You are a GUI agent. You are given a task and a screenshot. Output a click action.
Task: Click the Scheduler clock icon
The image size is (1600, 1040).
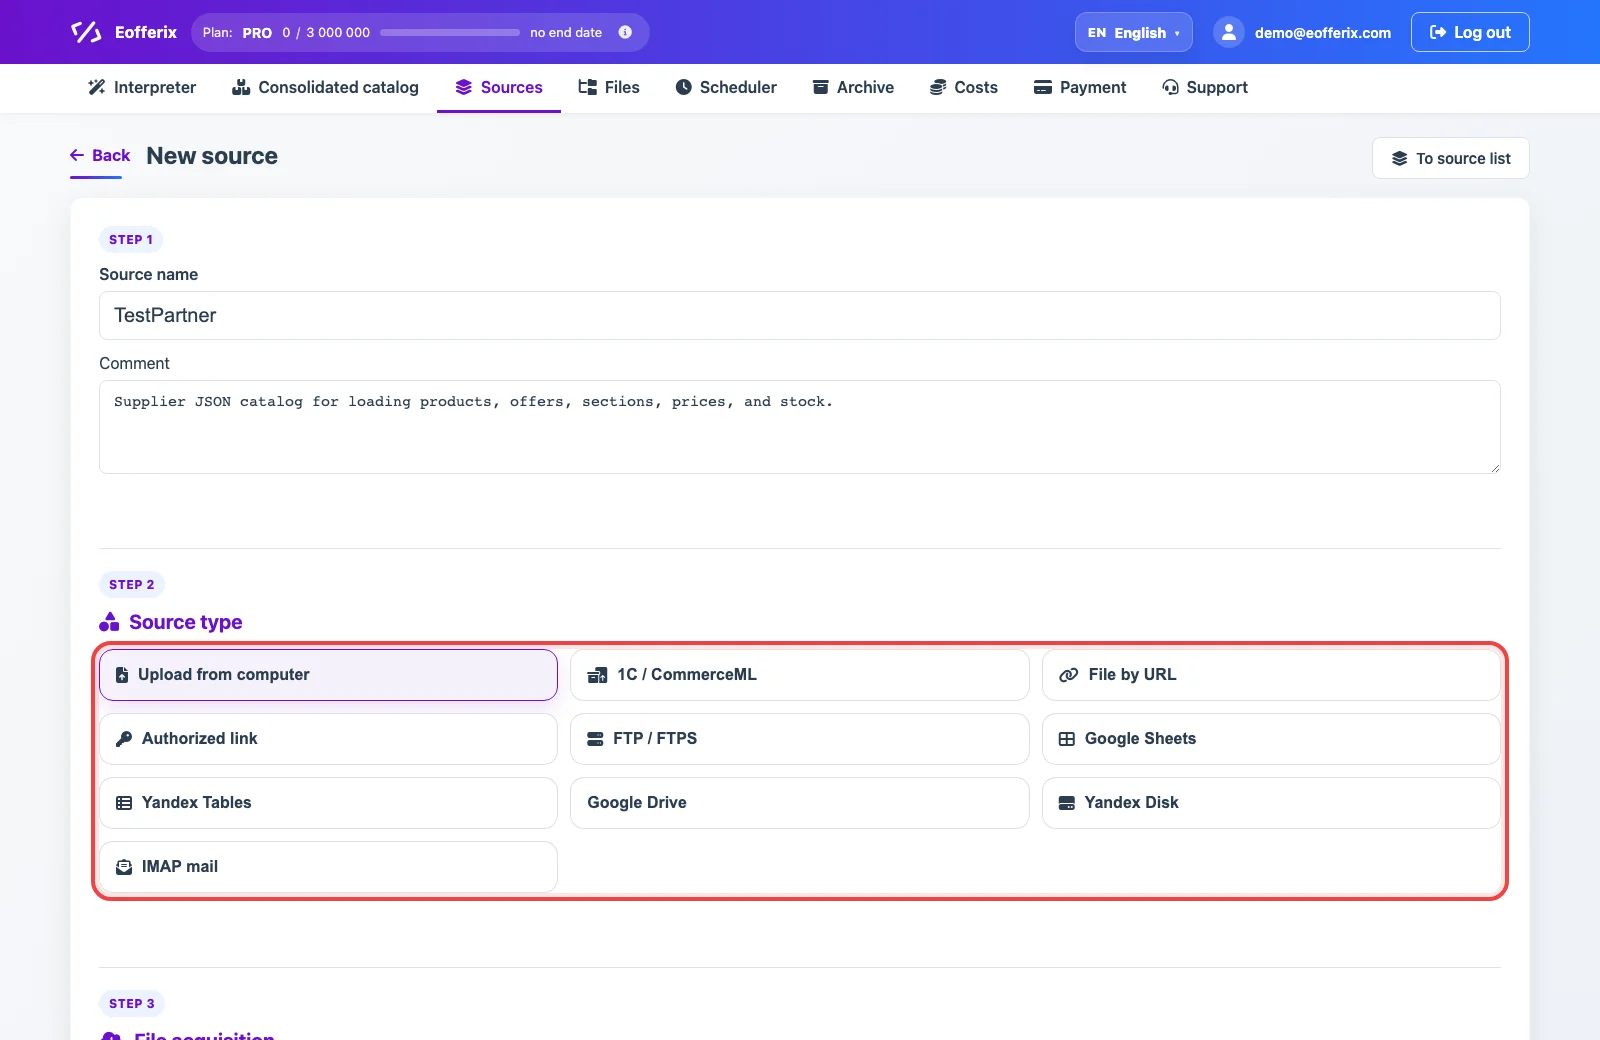tap(684, 87)
